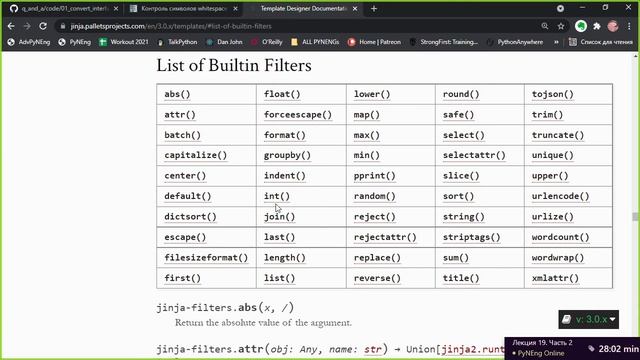Screen dimensions: 640x360
Task: Open the round() filter link
Action: pyautogui.click(x=461, y=94)
